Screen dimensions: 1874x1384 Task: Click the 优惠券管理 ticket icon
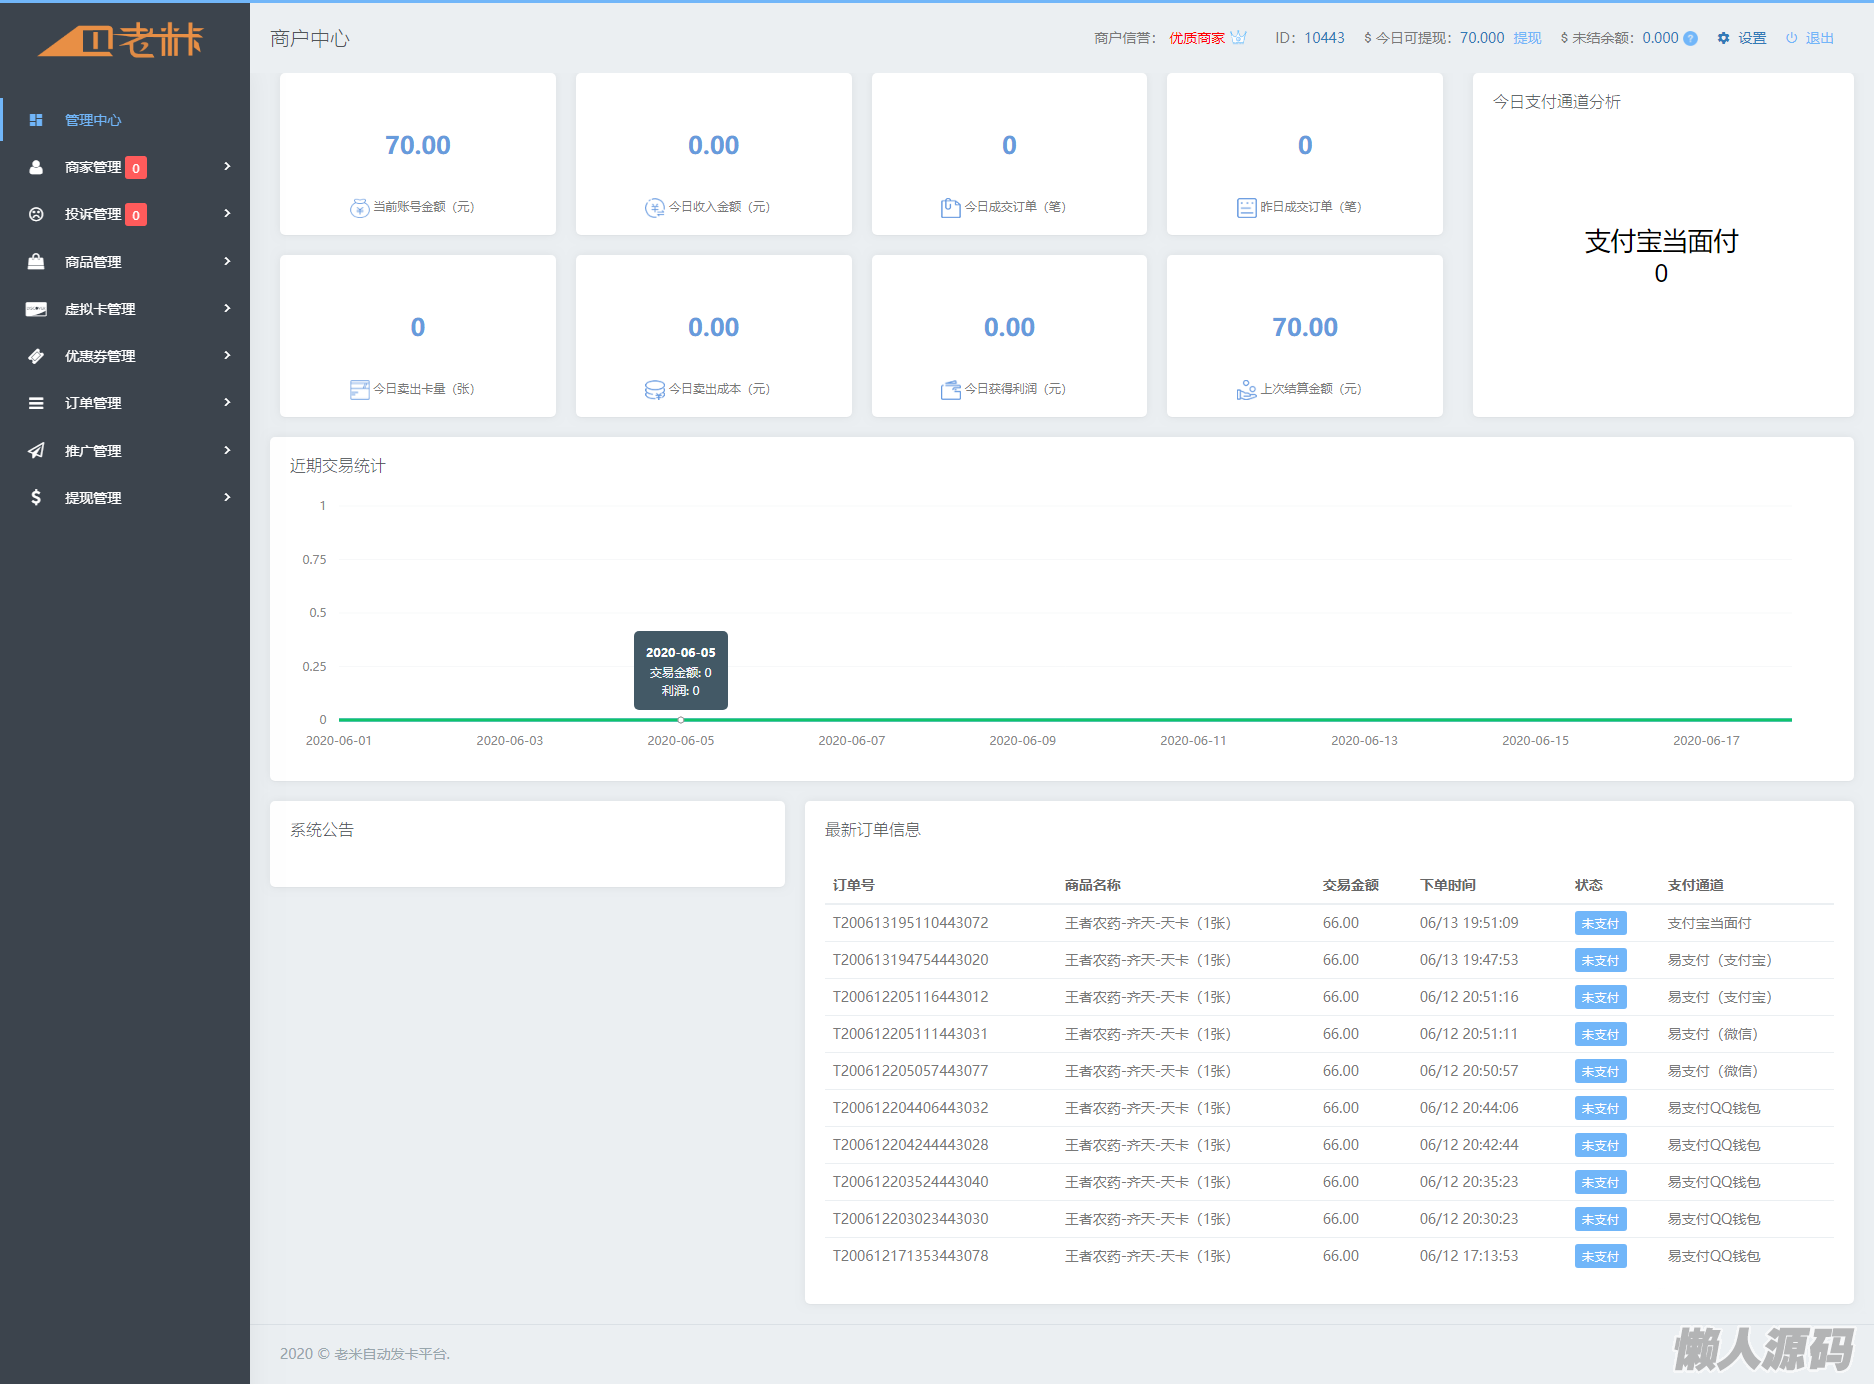pos(36,356)
